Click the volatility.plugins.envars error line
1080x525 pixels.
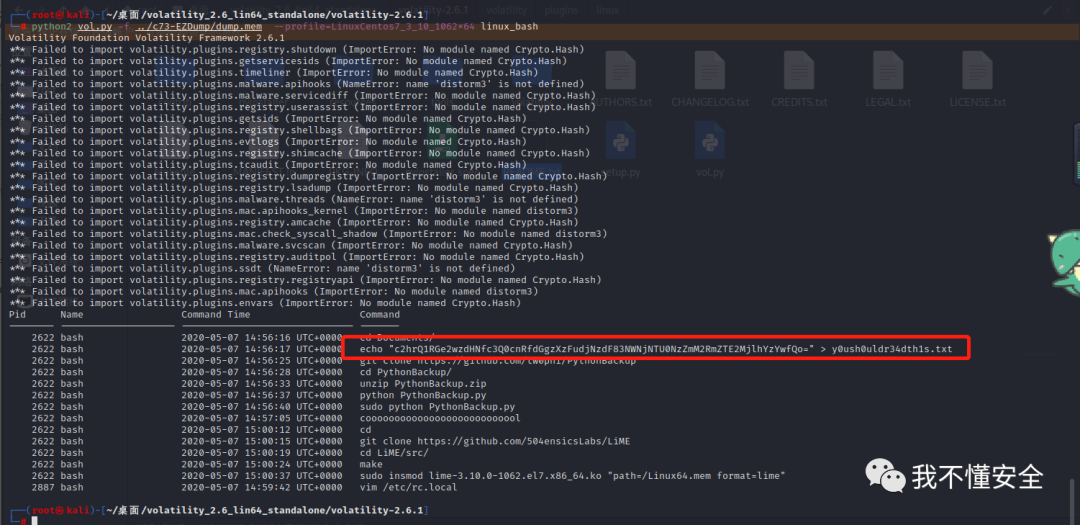point(265,302)
